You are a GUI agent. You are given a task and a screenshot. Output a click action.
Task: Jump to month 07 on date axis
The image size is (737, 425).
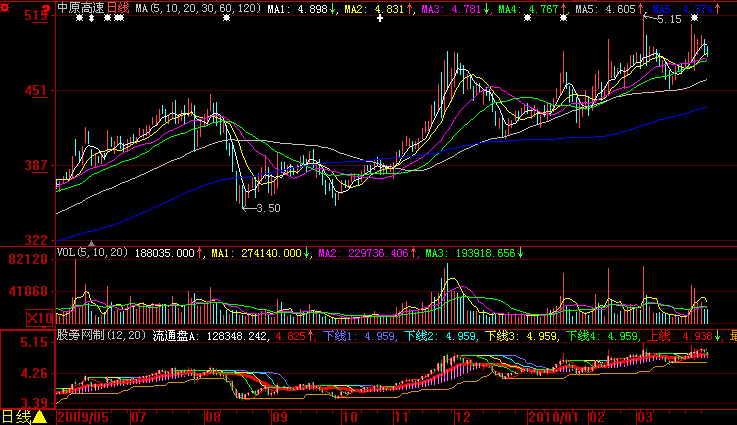(x=138, y=417)
